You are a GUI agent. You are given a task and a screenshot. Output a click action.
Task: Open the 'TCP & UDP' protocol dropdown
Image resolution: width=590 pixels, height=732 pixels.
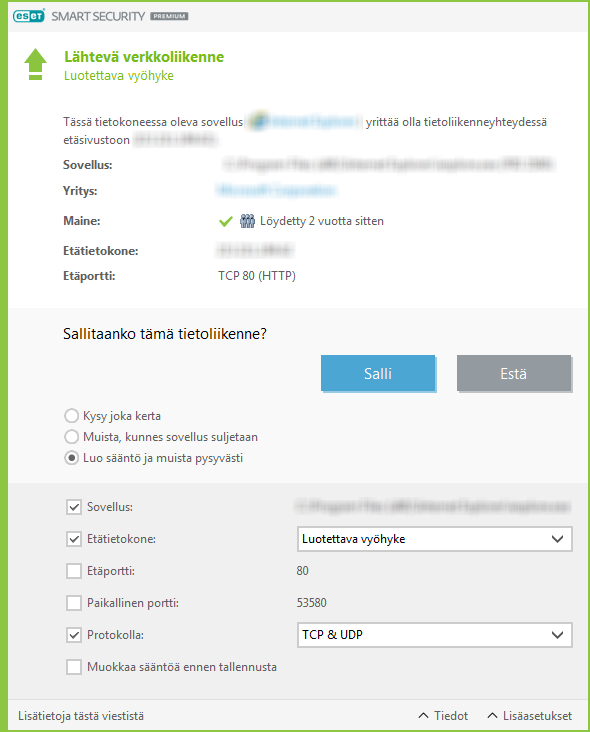(x=435, y=634)
